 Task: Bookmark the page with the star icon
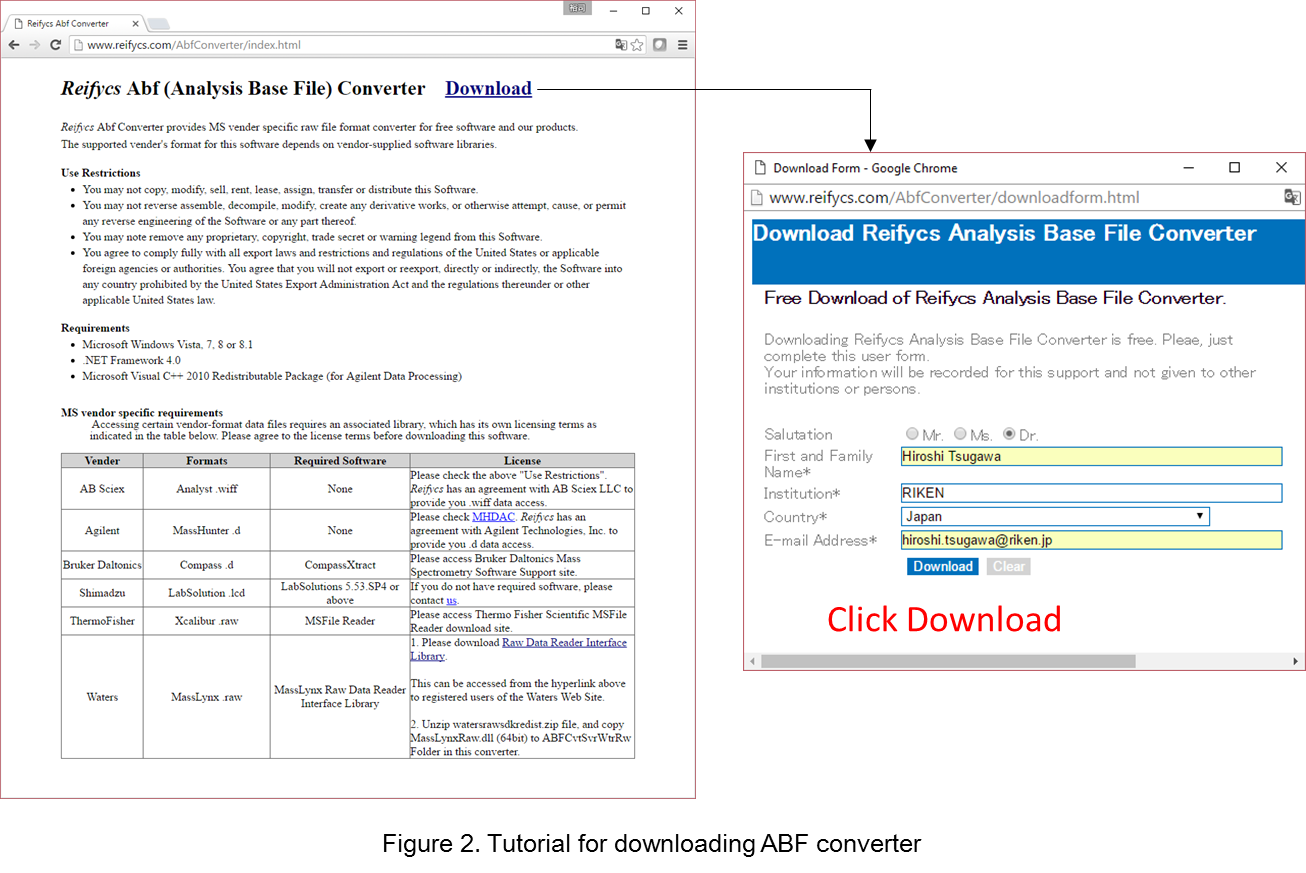point(637,45)
